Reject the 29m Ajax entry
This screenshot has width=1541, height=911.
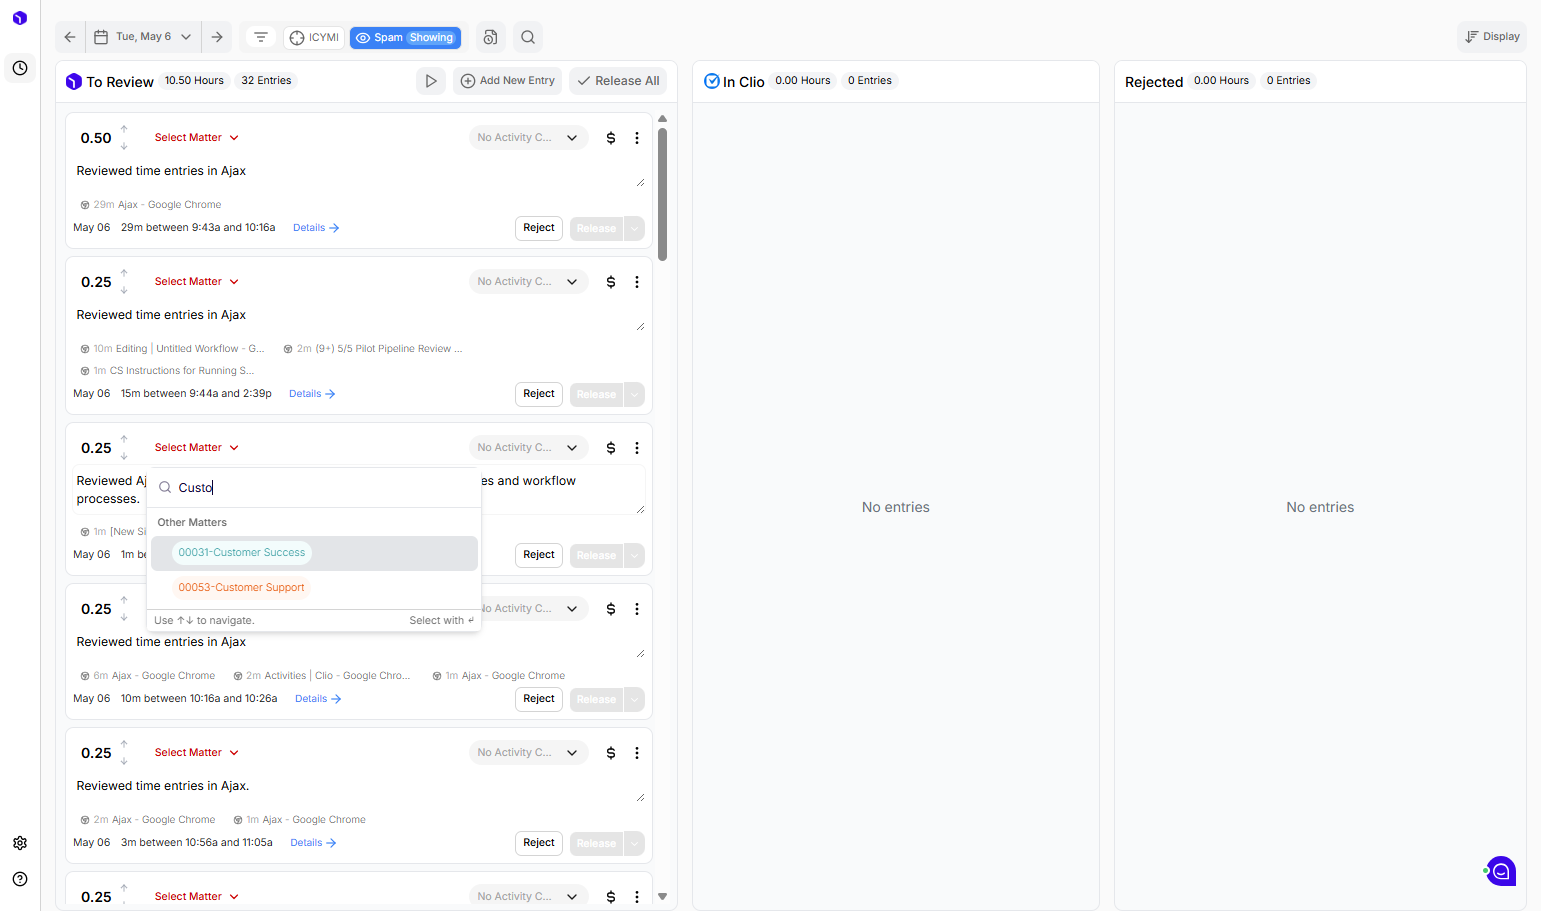click(x=539, y=228)
